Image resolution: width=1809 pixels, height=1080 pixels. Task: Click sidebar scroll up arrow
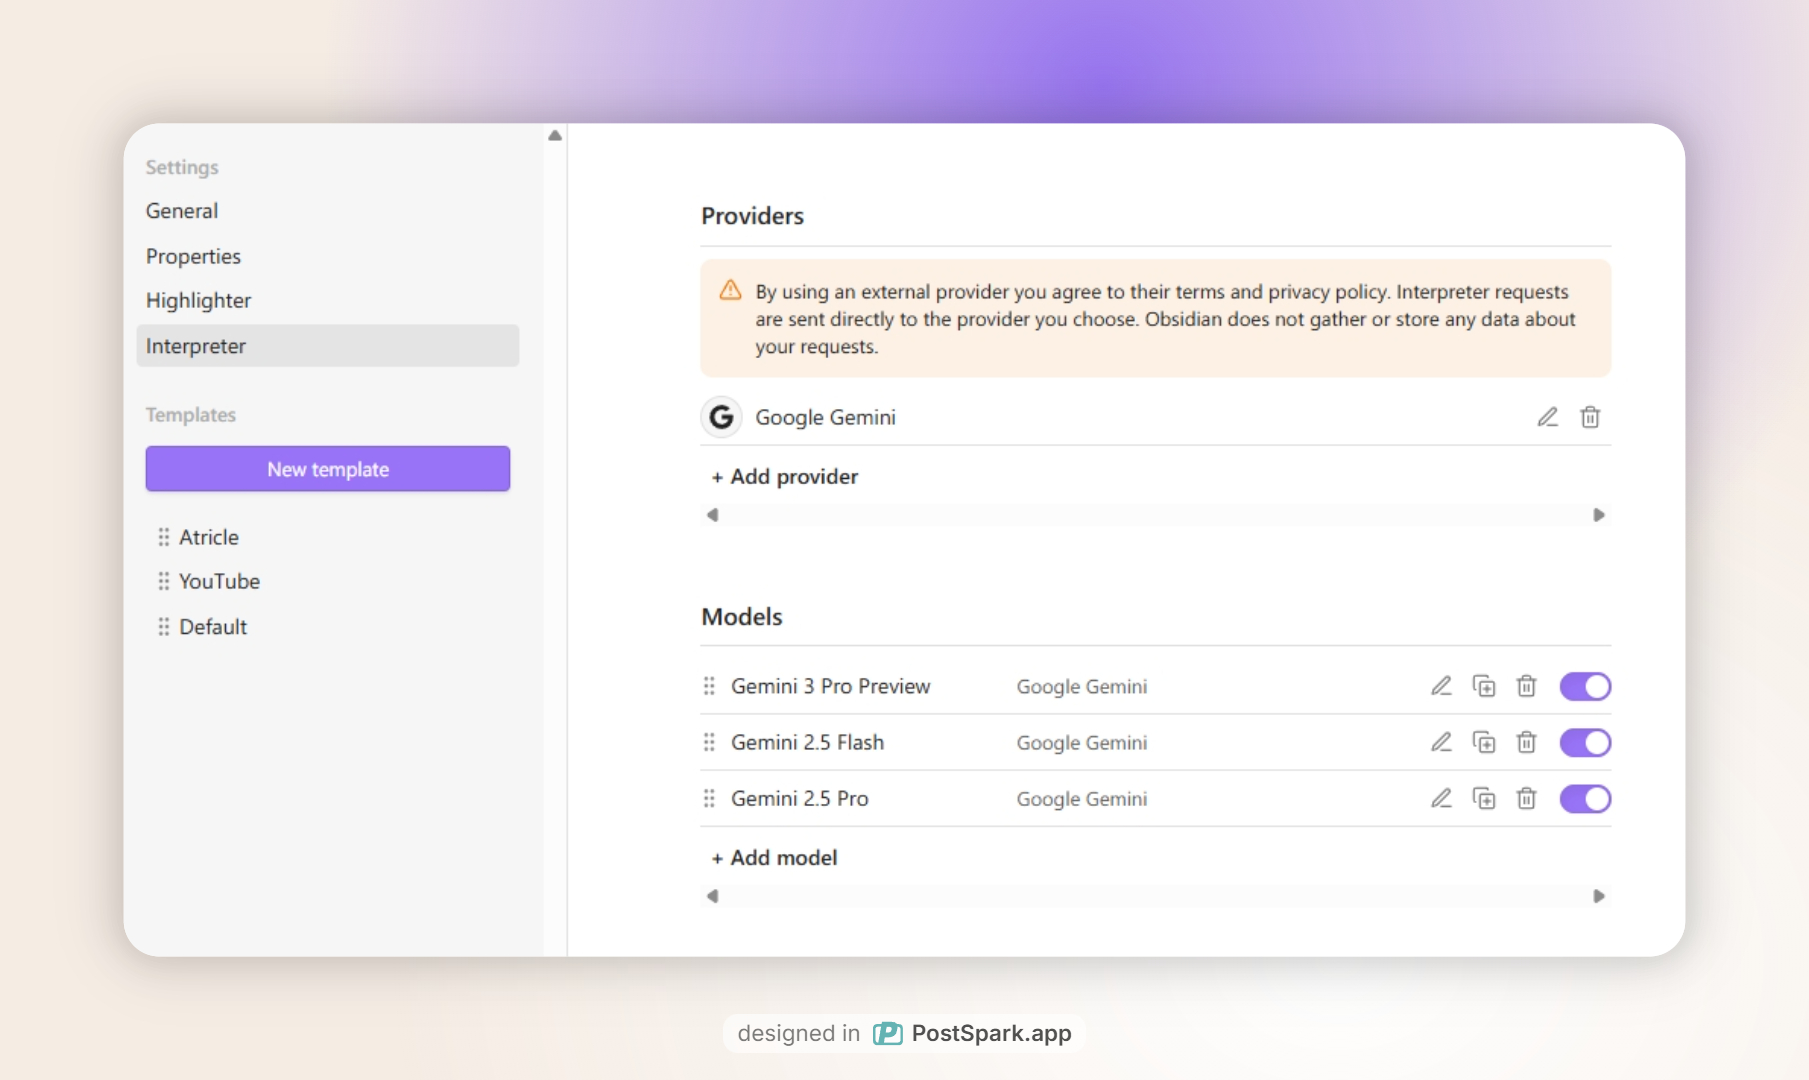pyautogui.click(x=555, y=136)
